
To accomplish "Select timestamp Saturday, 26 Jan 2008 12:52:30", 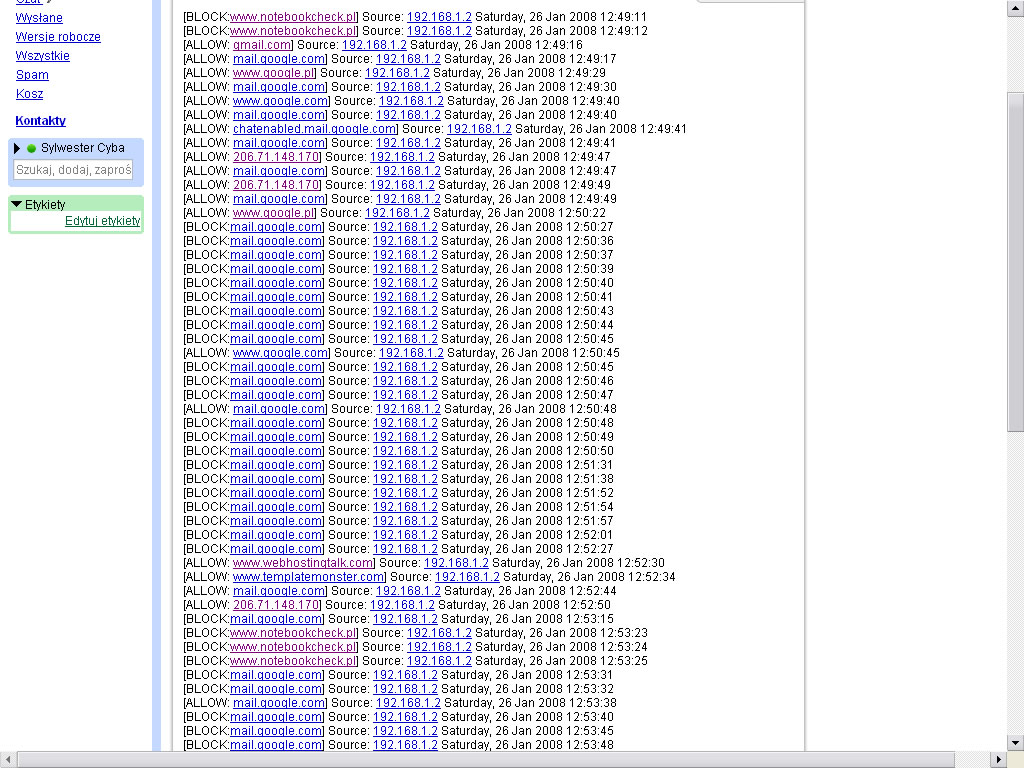I will point(578,563).
